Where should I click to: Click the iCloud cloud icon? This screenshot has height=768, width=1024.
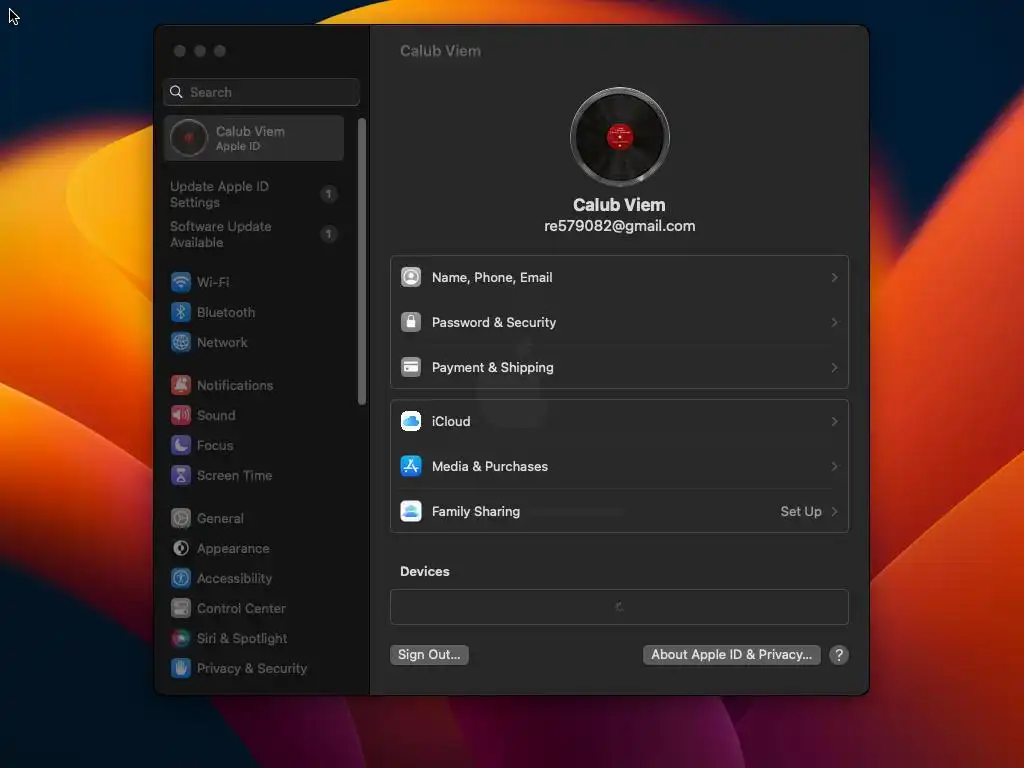pyautogui.click(x=411, y=421)
